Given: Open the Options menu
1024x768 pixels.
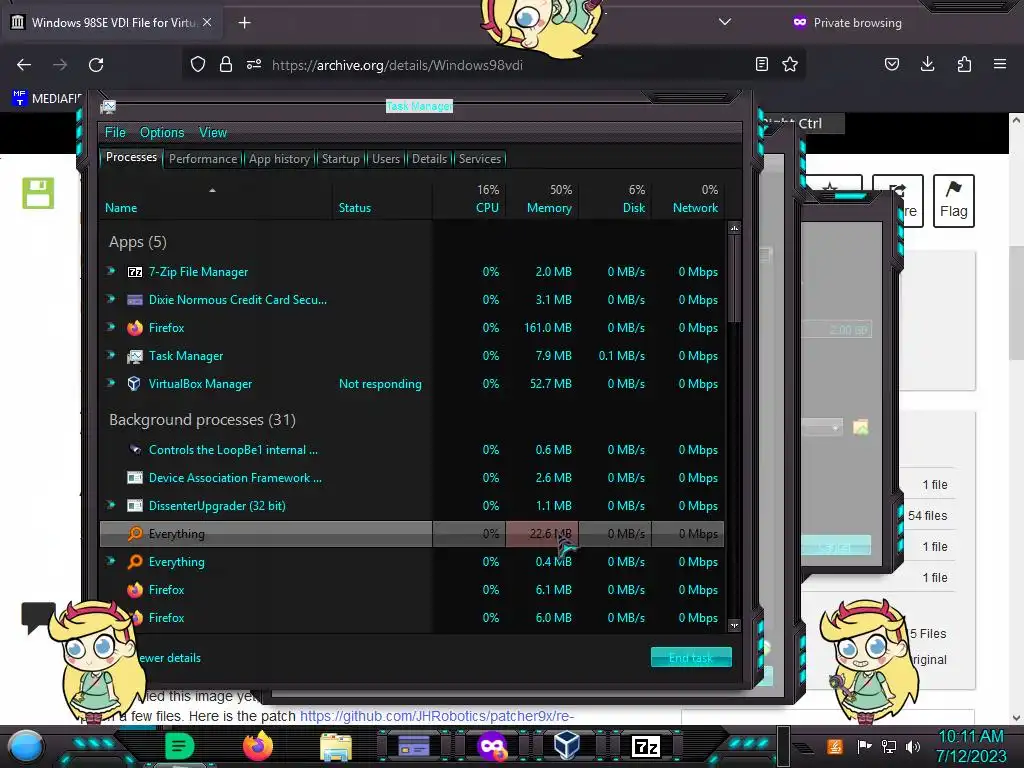Looking at the screenshot, I should click(162, 133).
